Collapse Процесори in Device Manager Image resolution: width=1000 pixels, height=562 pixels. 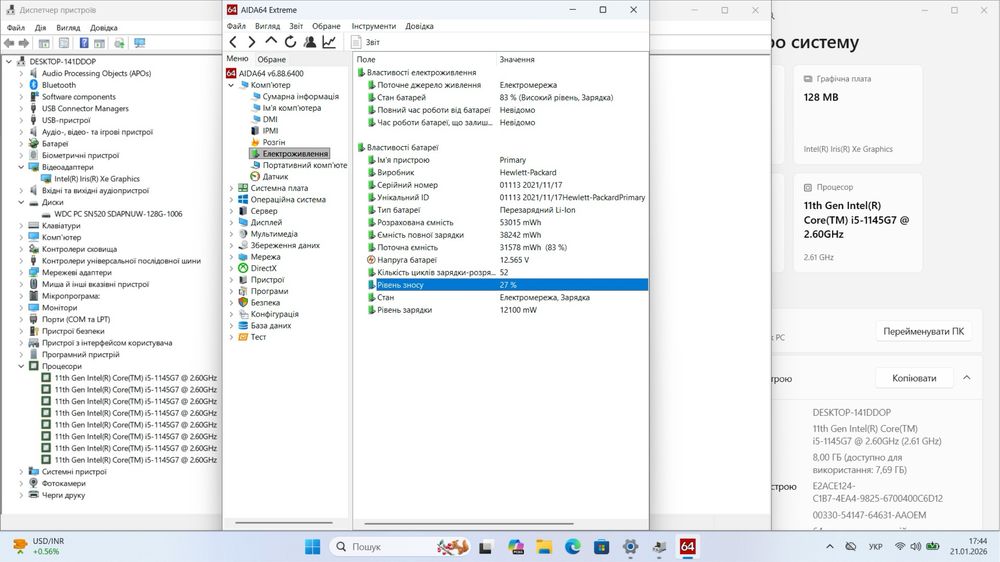click(x=21, y=366)
